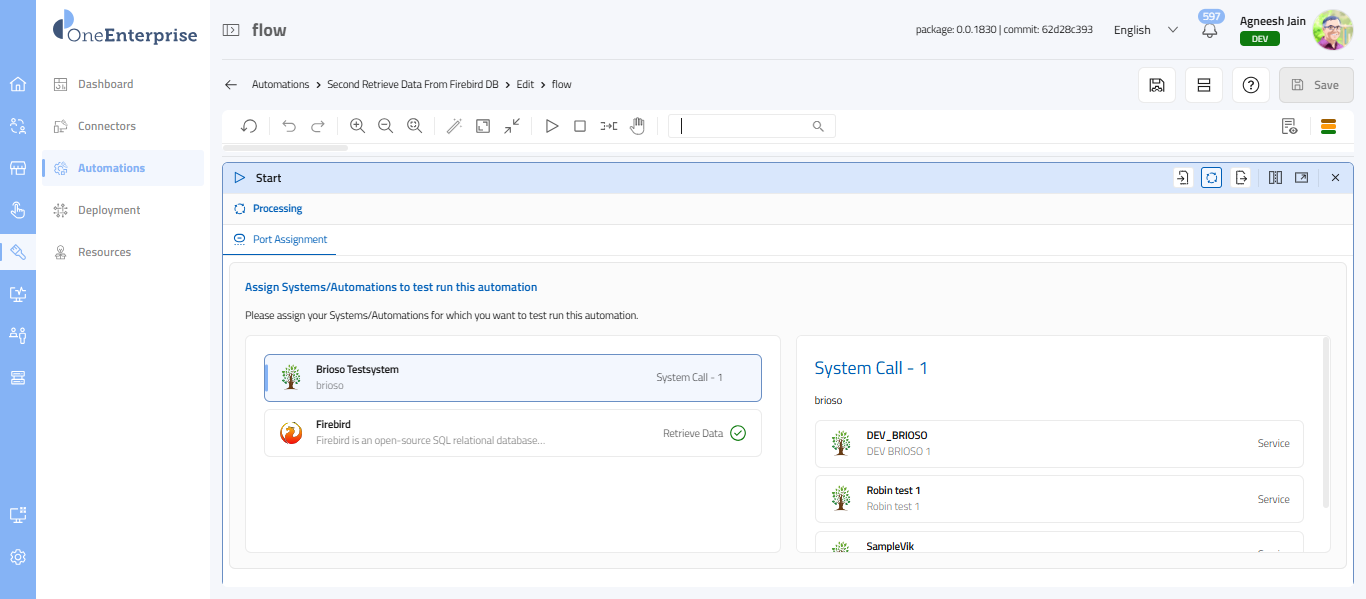This screenshot has width=1366, height=599.
Task: Select the hand pan tool
Action: pyautogui.click(x=637, y=126)
